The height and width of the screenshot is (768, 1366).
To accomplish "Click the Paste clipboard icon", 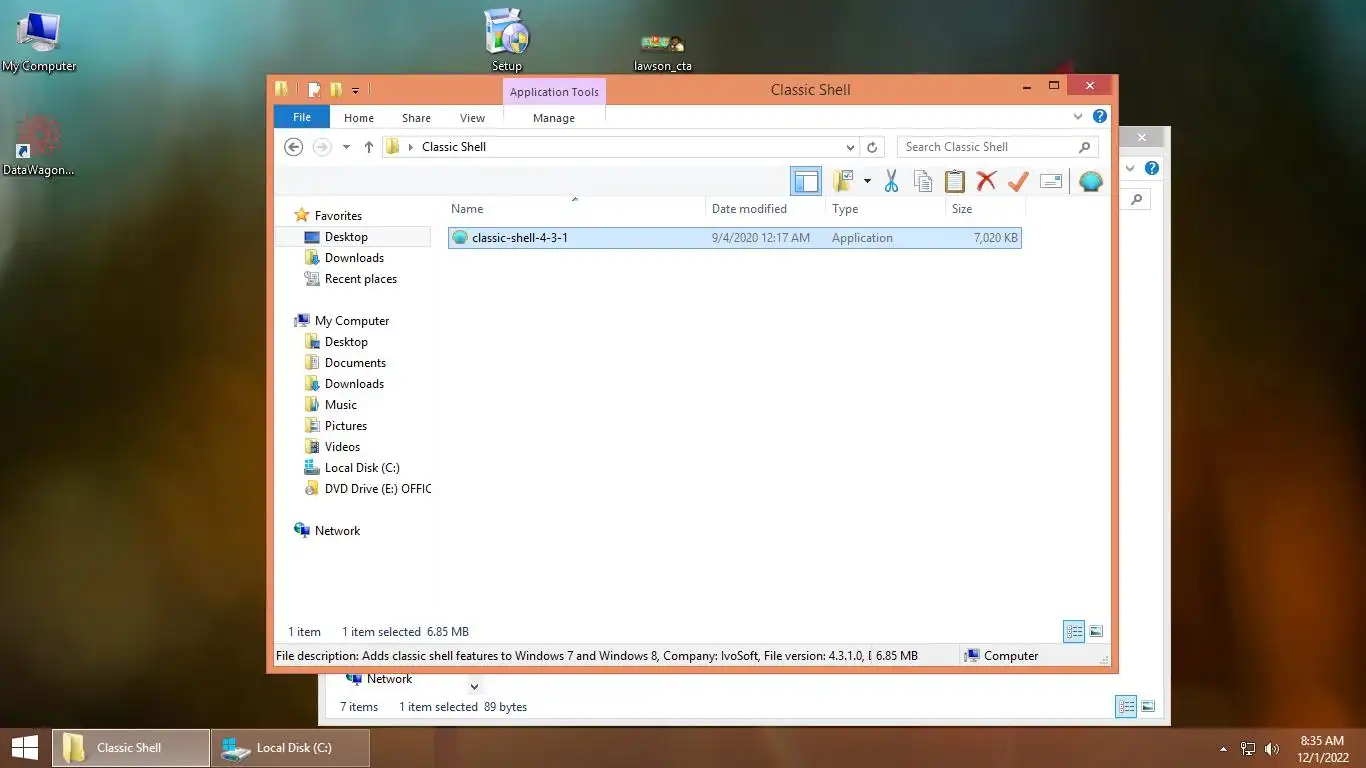I will [955, 181].
